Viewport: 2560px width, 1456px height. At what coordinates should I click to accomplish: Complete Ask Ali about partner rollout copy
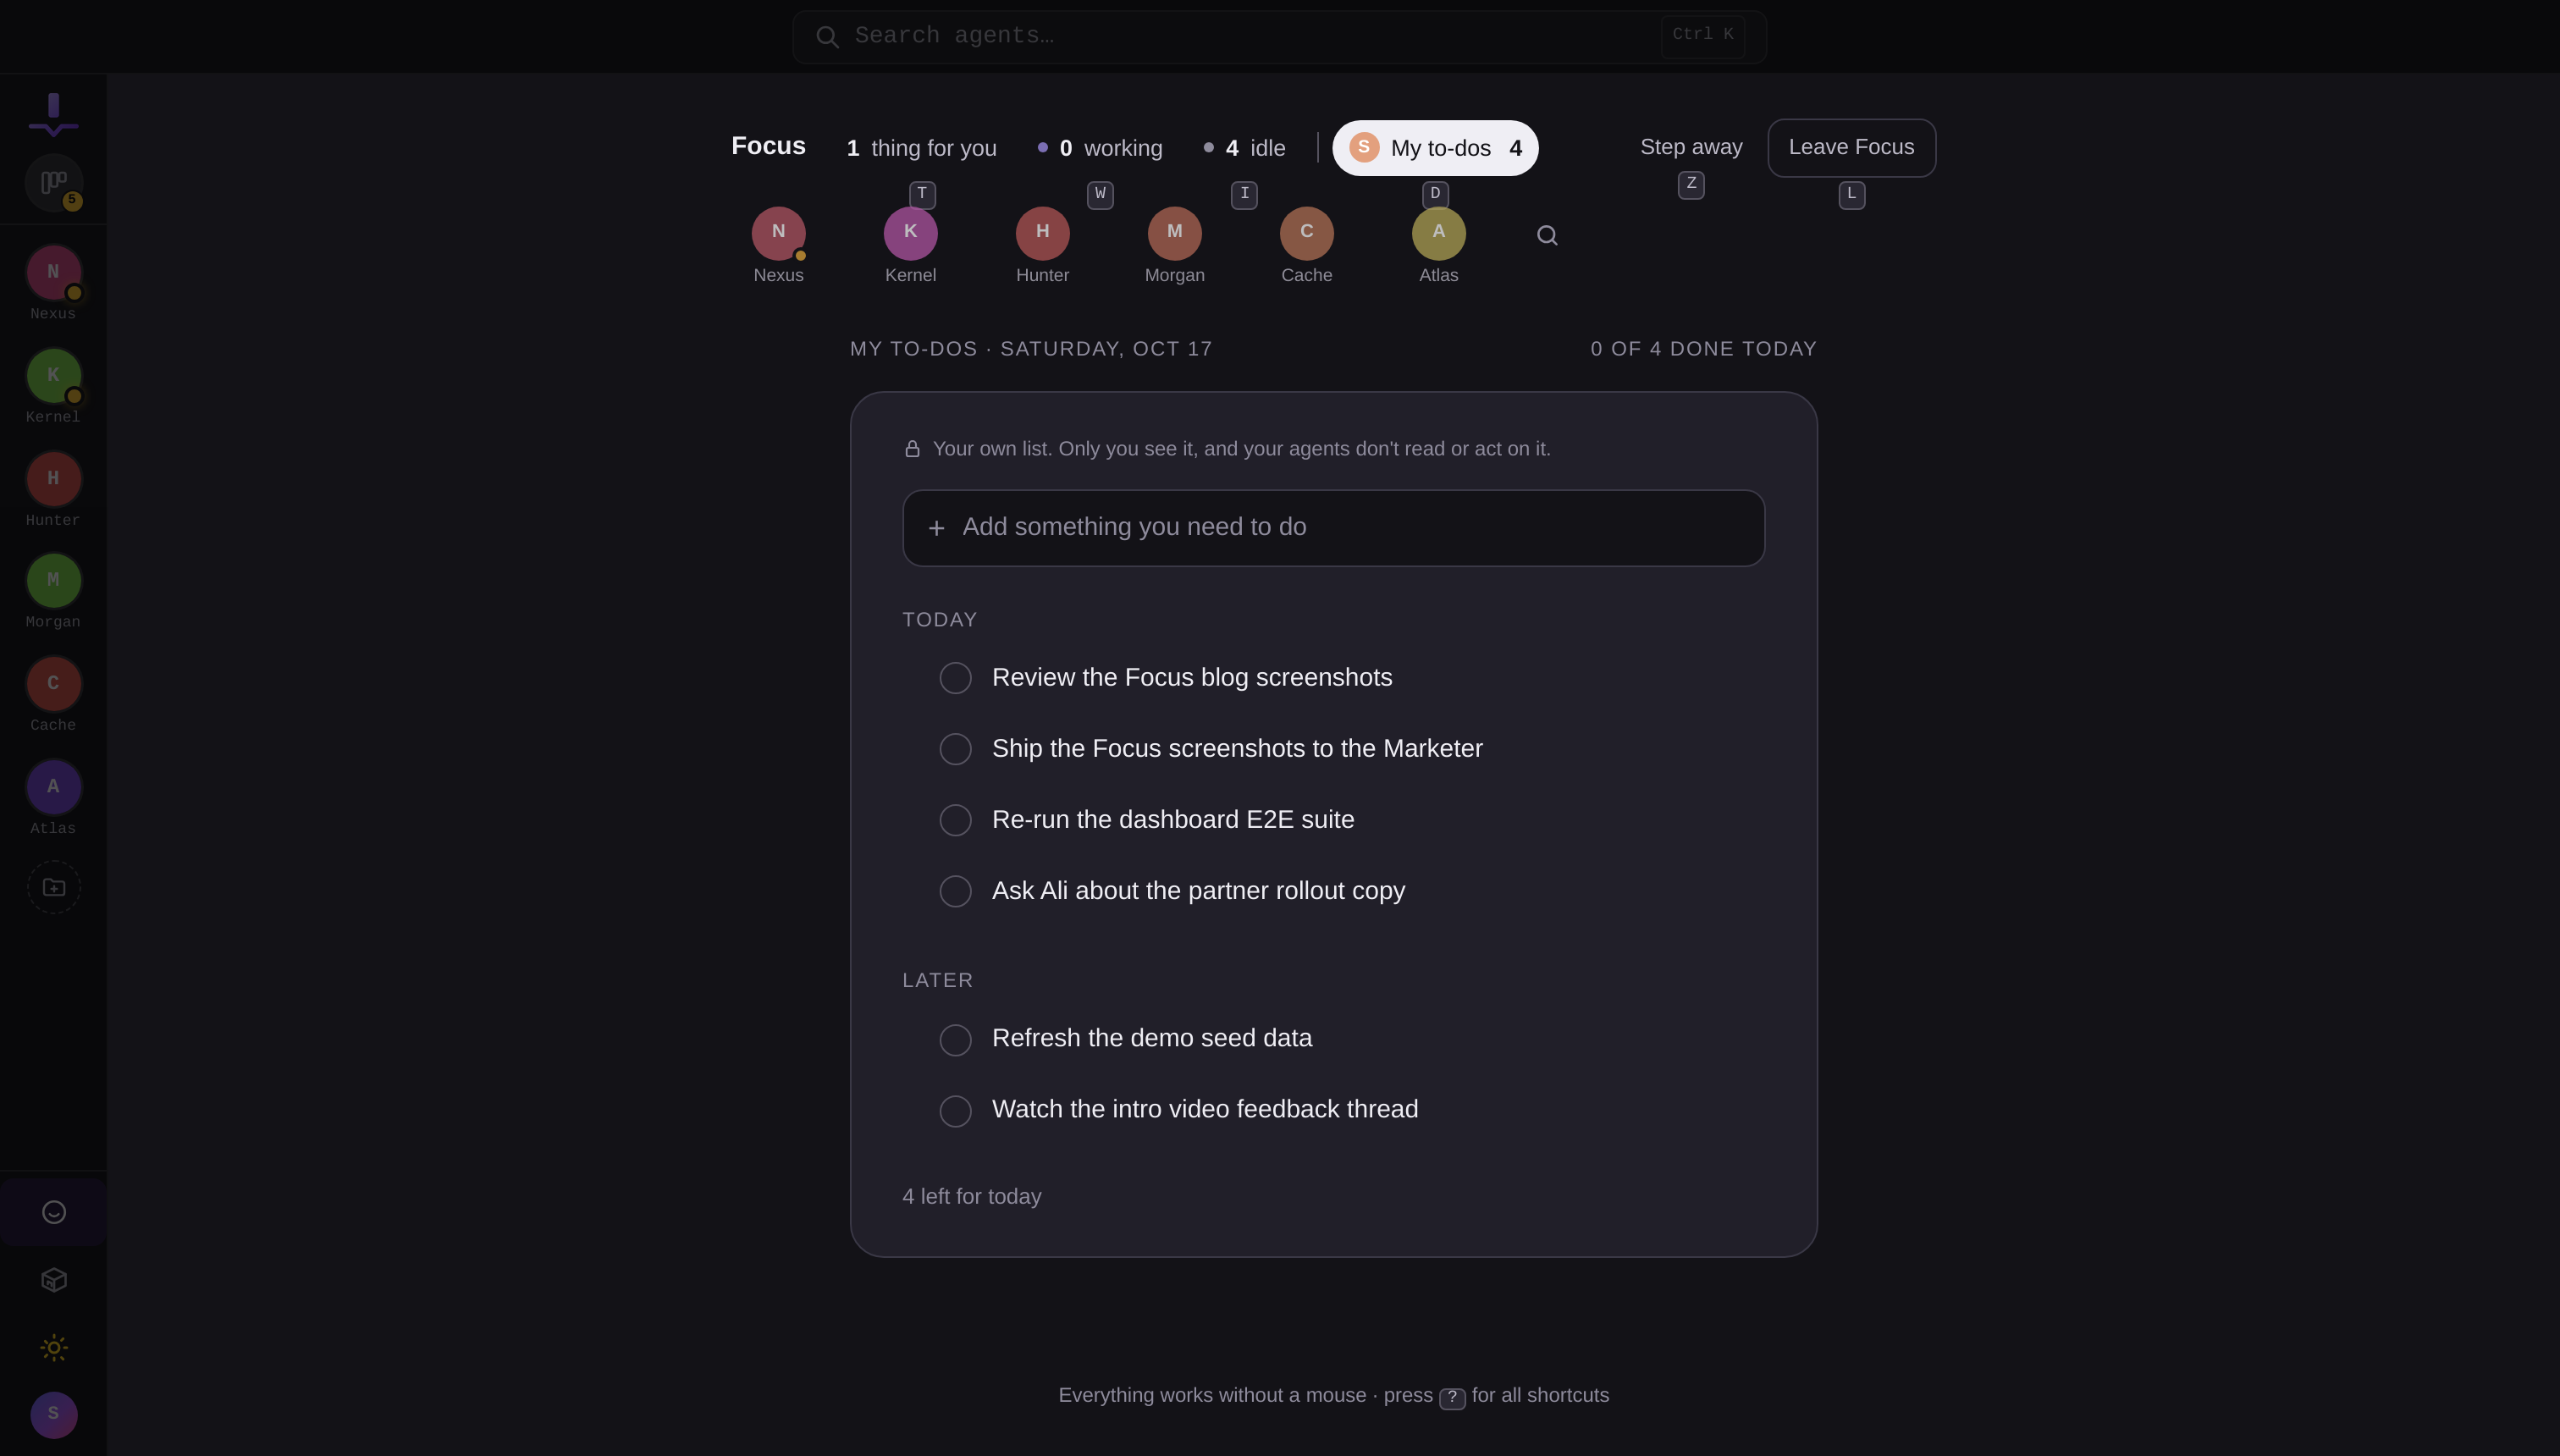955,891
